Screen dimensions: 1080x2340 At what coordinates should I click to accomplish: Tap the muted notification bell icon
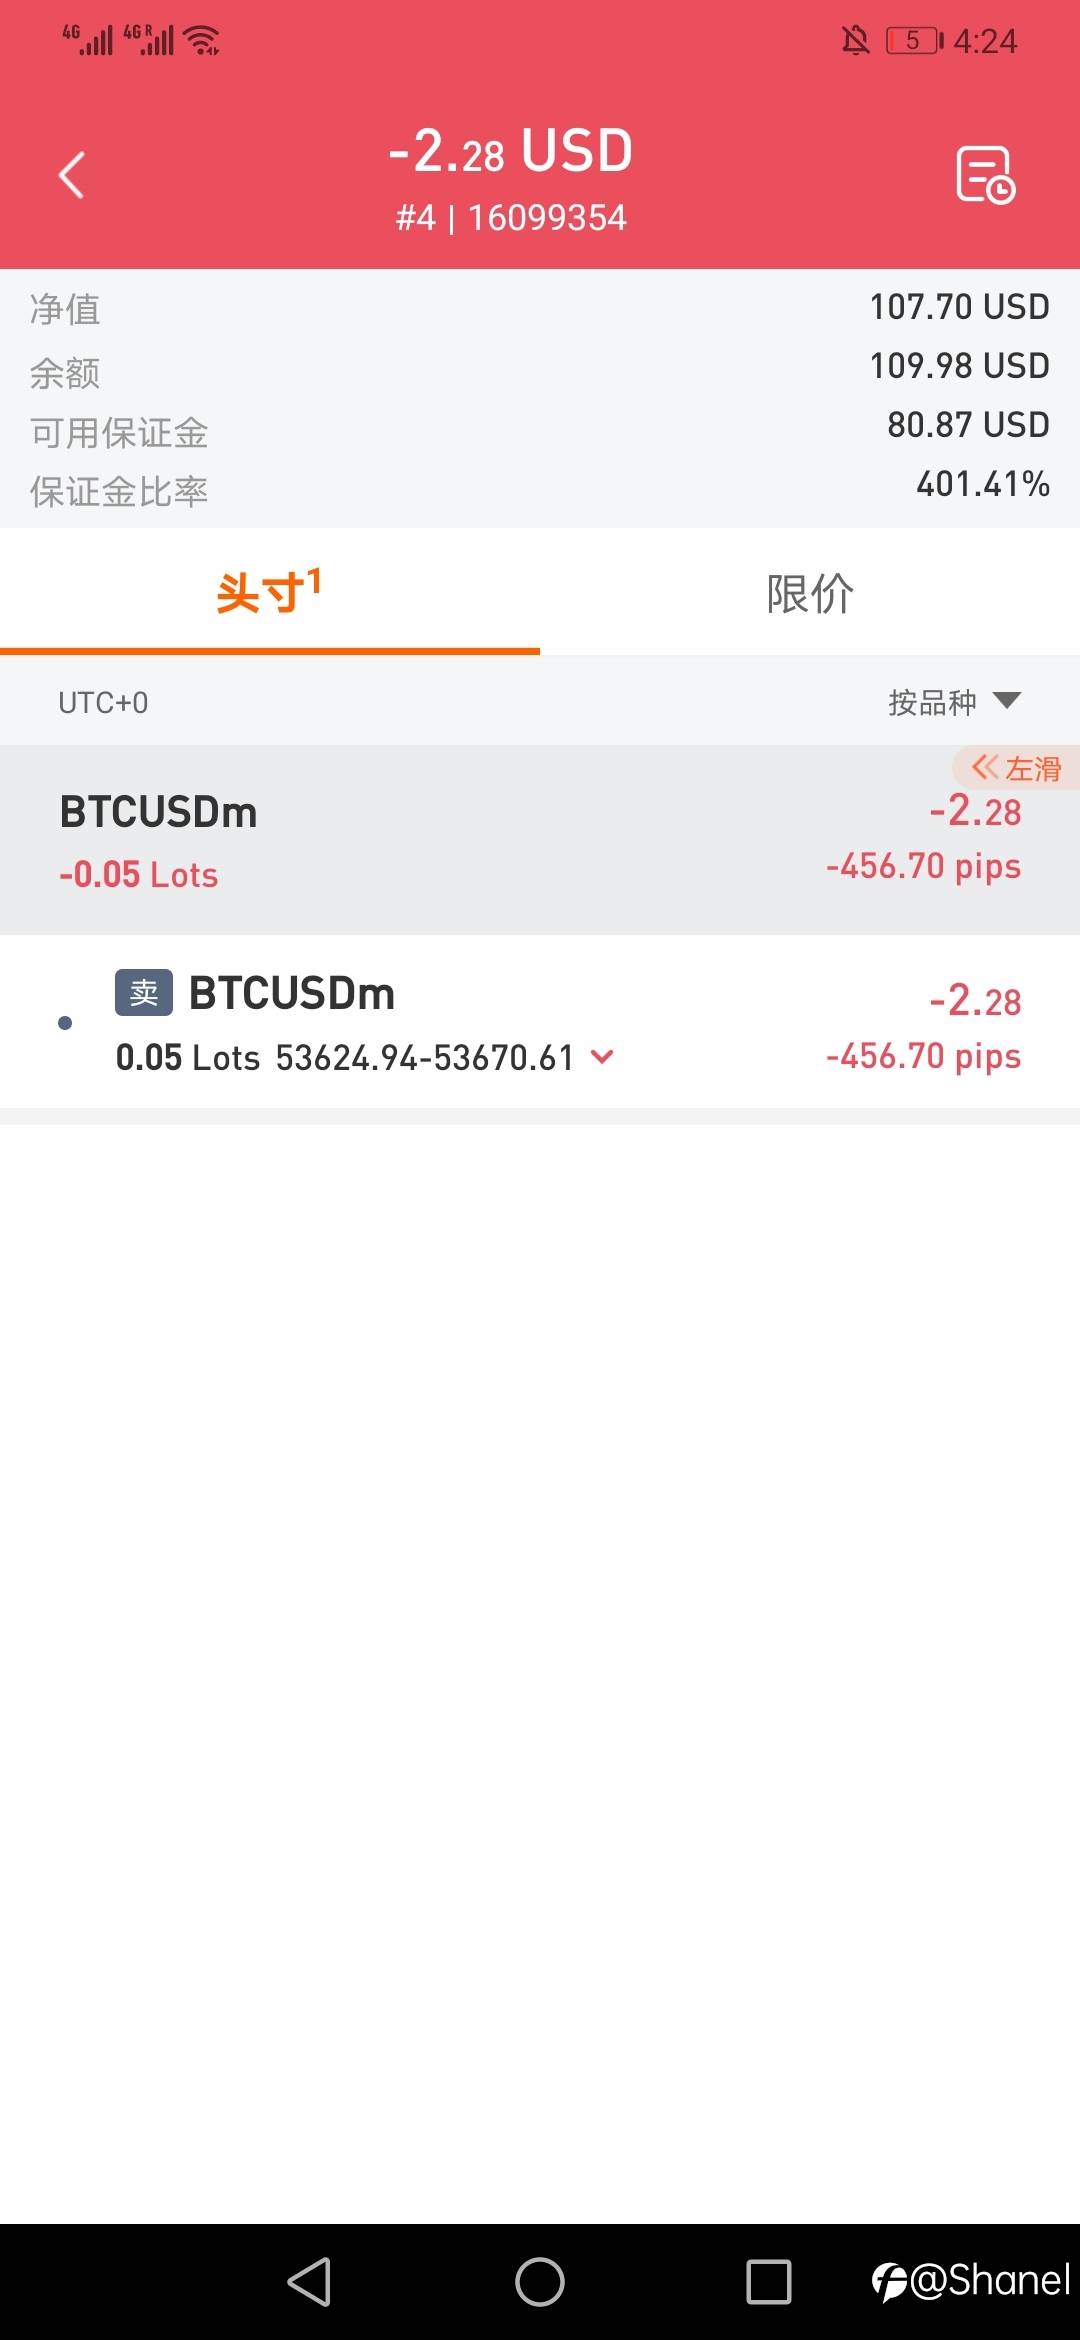(x=855, y=40)
